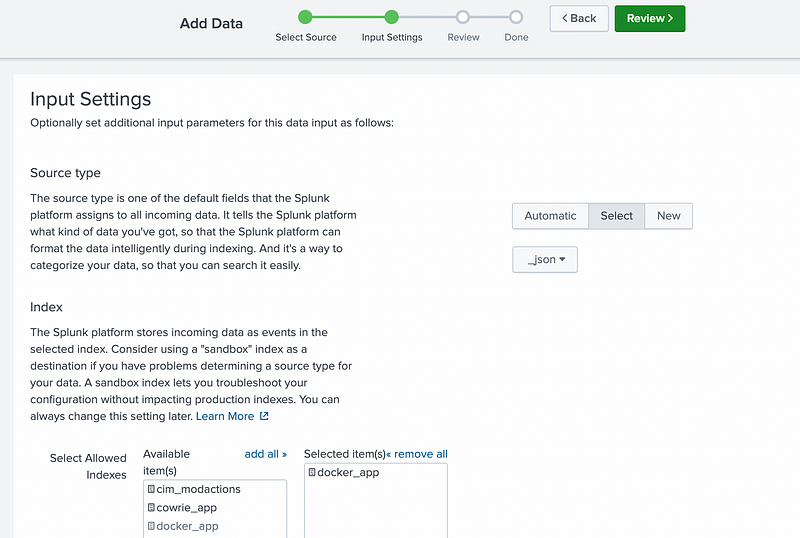Go to Select Source wizard step

306,17
